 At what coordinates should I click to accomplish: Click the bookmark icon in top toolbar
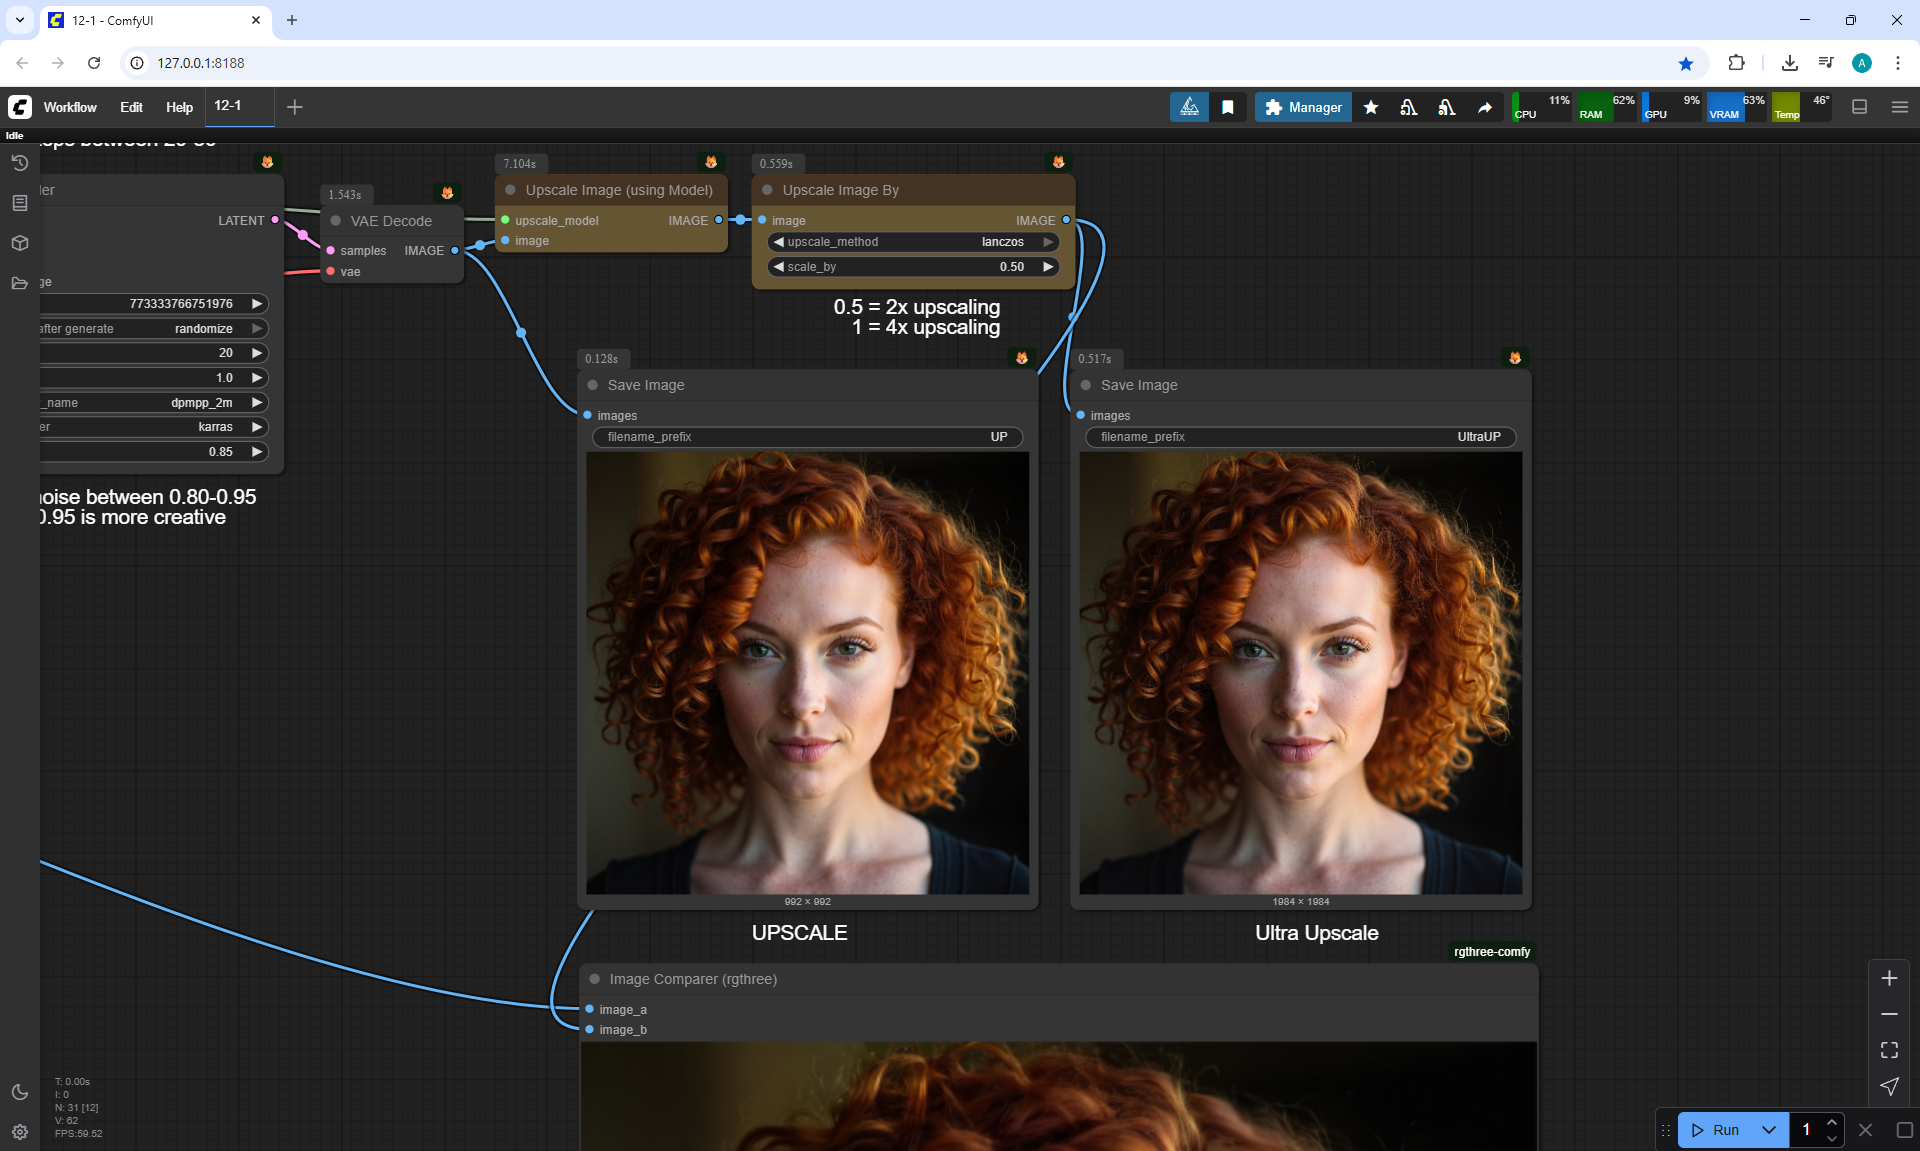pos(1227,107)
